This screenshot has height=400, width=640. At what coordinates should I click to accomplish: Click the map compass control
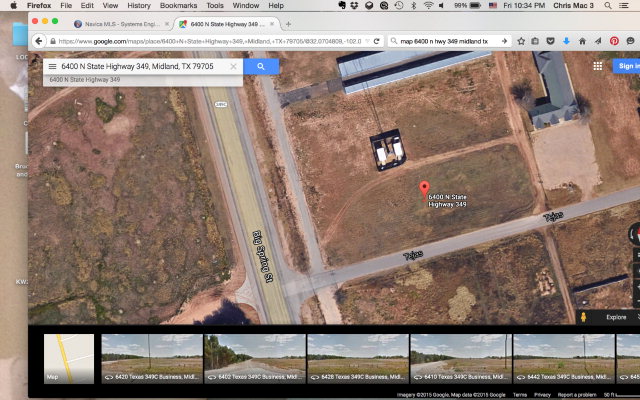[x=635, y=235]
